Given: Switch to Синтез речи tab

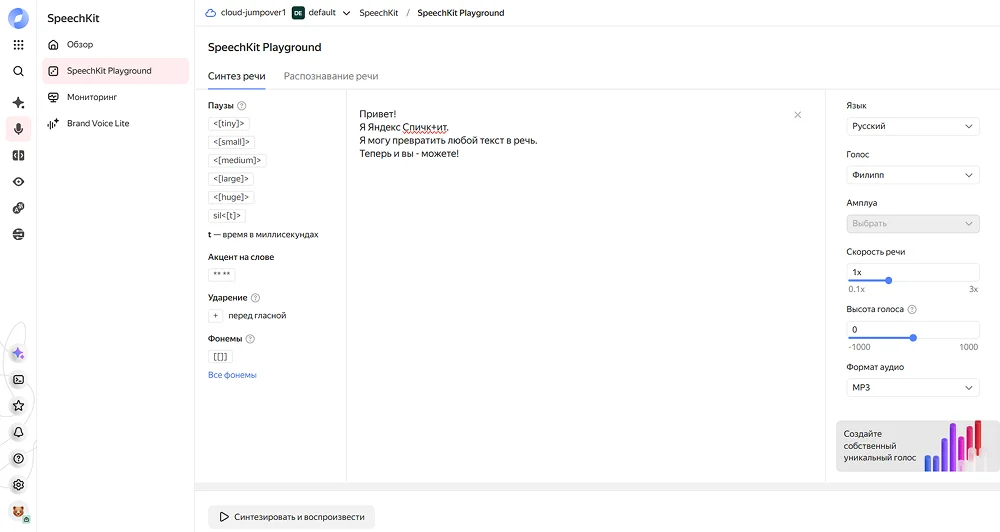Looking at the screenshot, I should coord(237,76).
